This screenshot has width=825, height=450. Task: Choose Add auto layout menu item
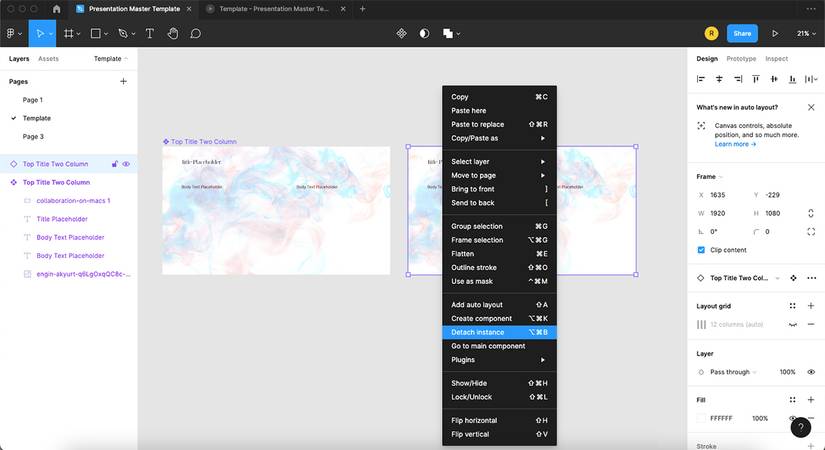pyautogui.click(x=499, y=305)
